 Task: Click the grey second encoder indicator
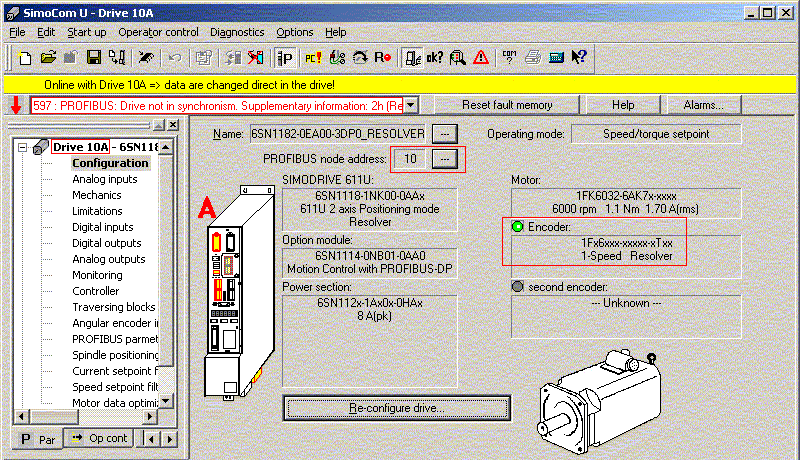point(517,287)
